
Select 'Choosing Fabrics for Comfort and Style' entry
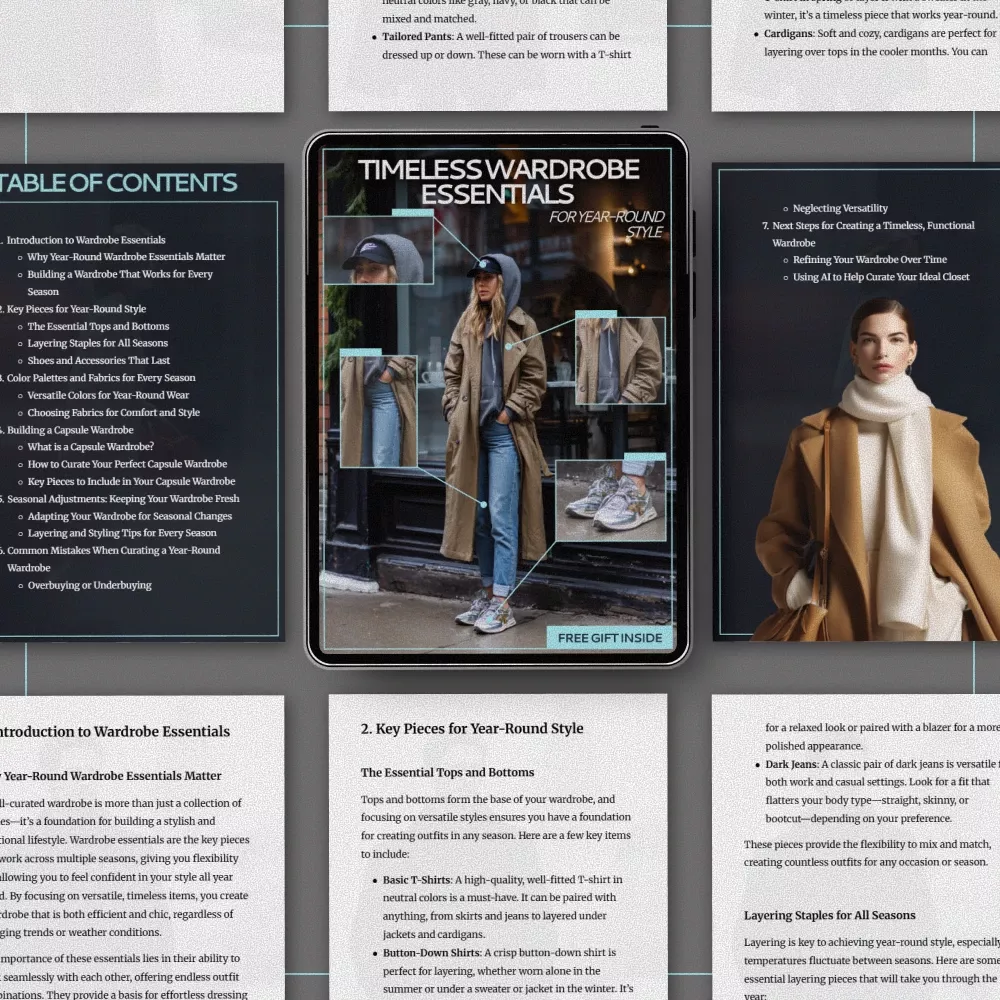(113, 412)
